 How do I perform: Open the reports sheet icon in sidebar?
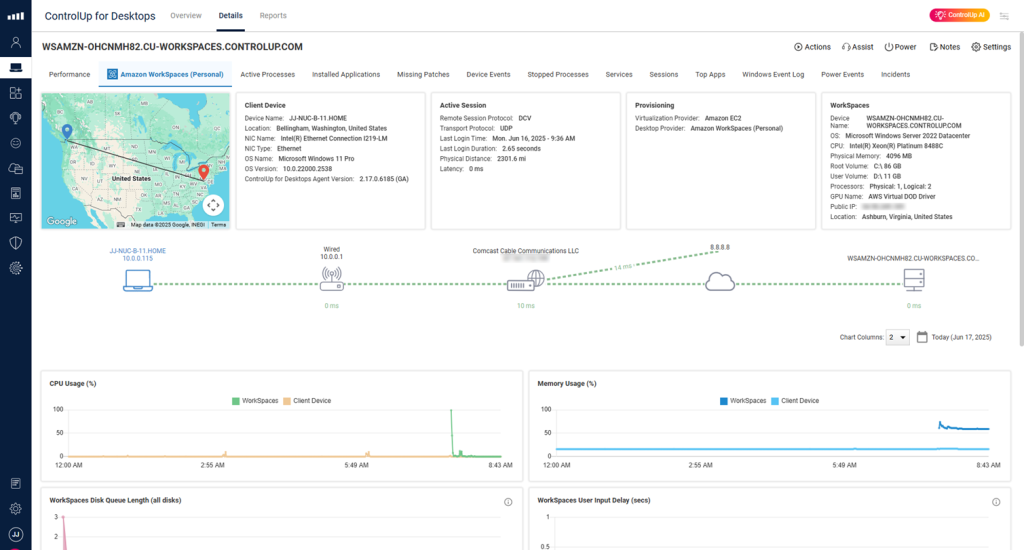(x=16, y=193)
